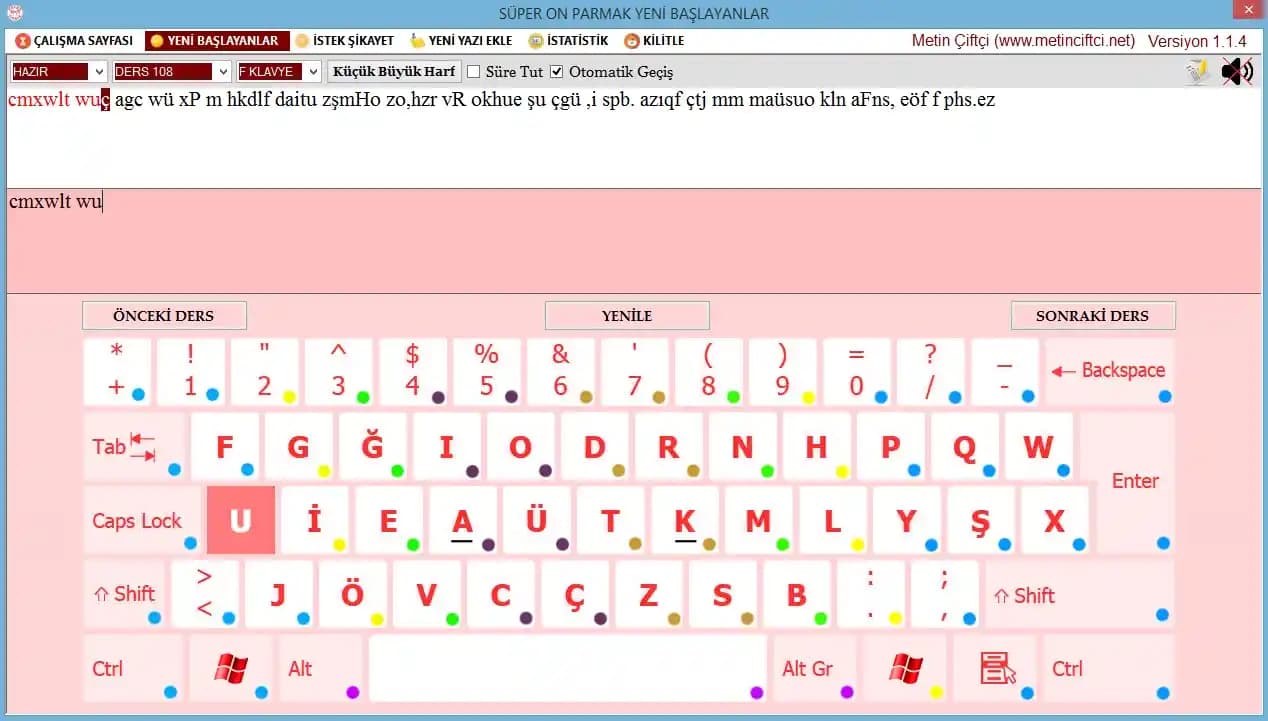Click the YENİLE button
The width and height of the screenshot is (1268, 721).
pos(627,316)
